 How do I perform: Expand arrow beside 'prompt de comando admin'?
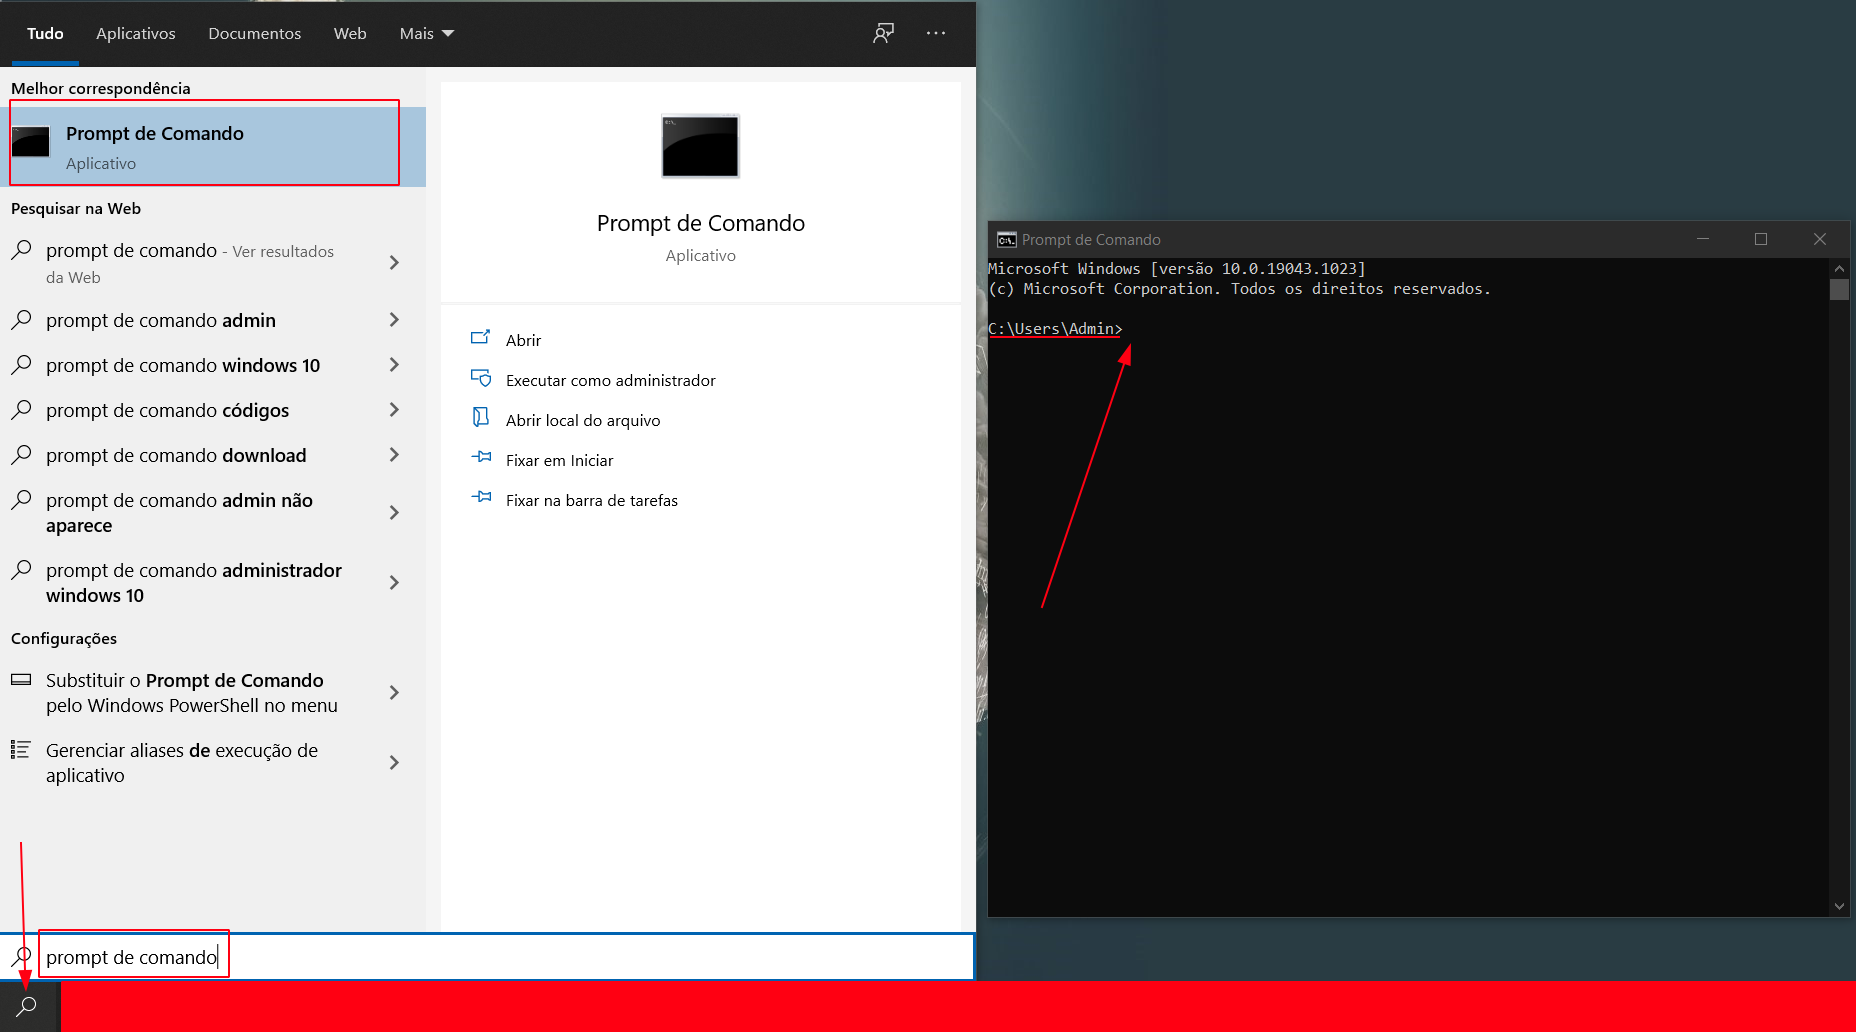[394, 320]
